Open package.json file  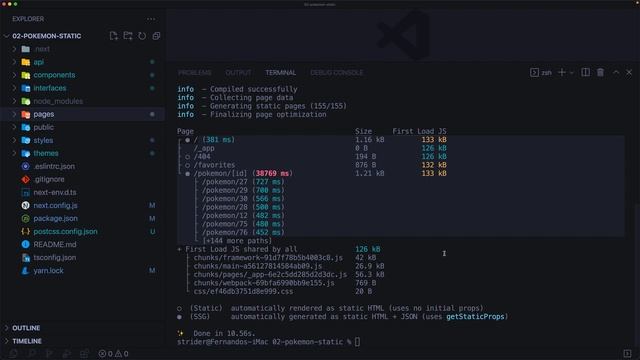pos(56,218)
